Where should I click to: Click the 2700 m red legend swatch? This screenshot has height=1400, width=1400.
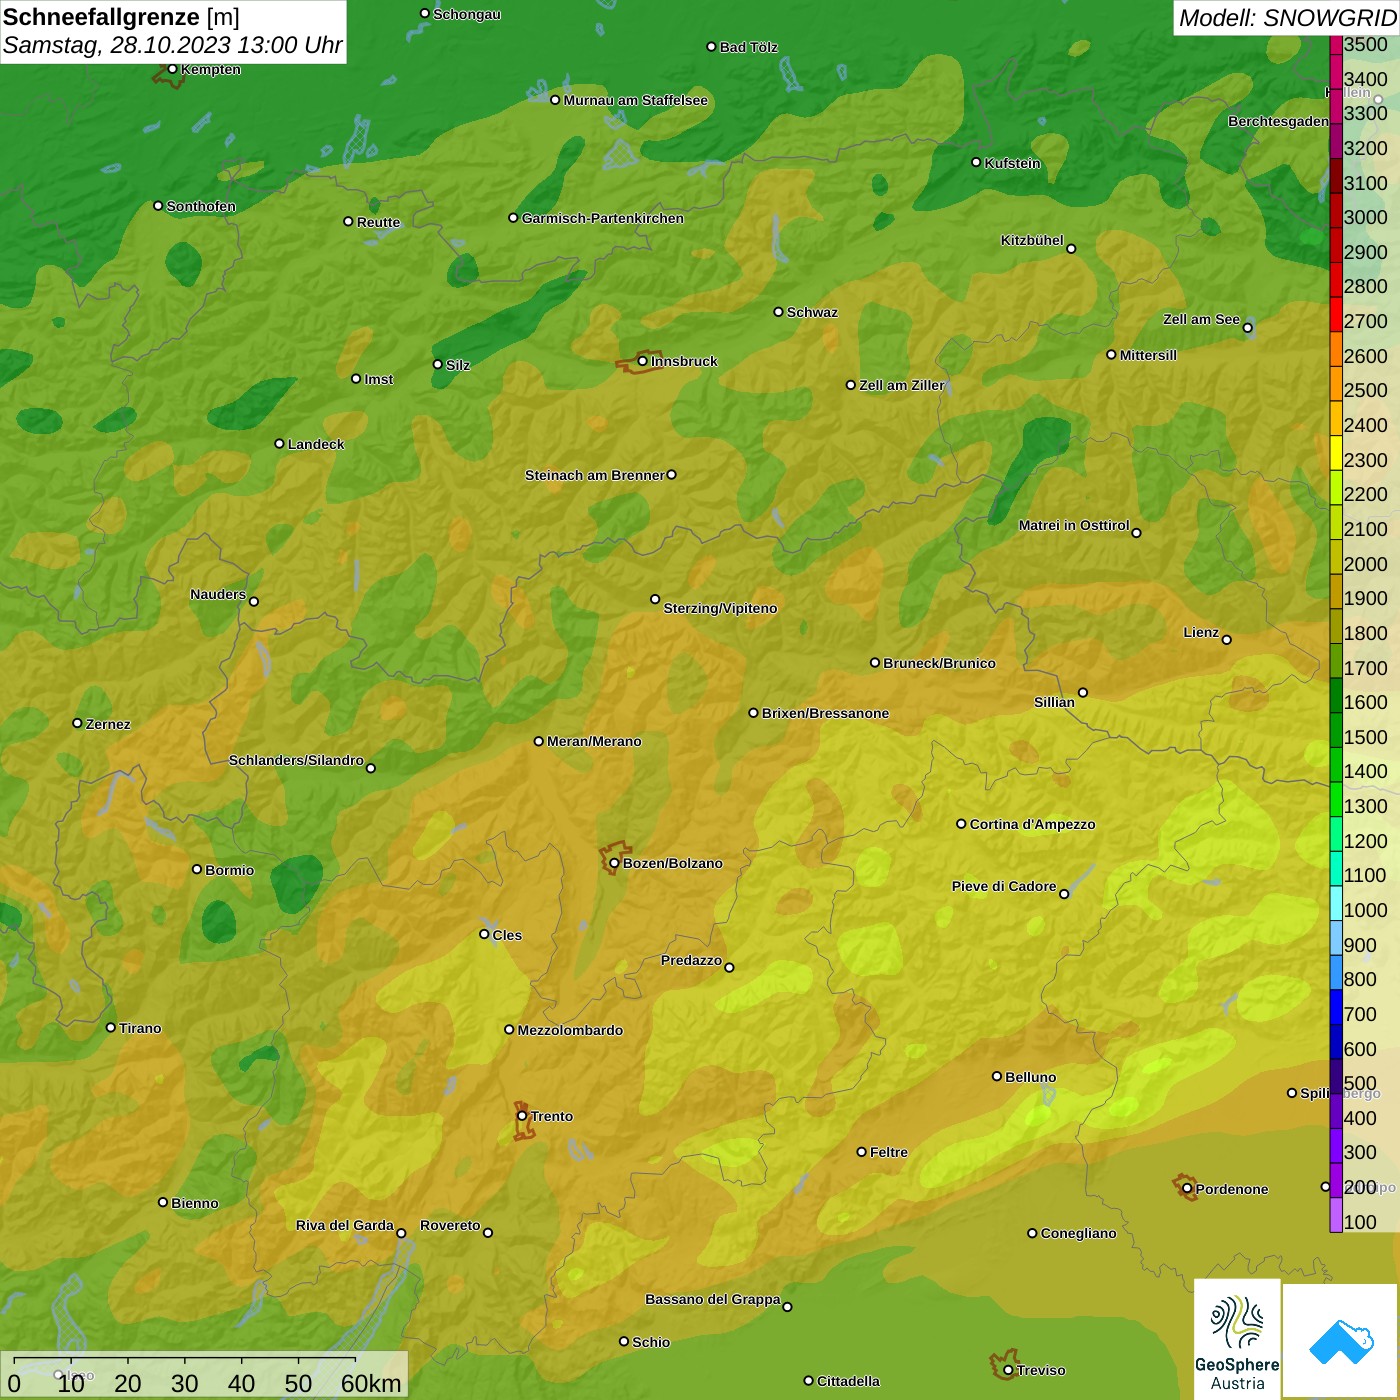click(x=1336, y=315)
